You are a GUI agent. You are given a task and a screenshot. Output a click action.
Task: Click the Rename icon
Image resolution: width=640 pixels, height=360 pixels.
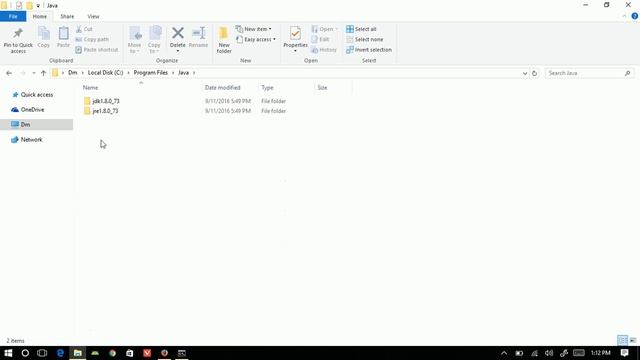point(198,37)
